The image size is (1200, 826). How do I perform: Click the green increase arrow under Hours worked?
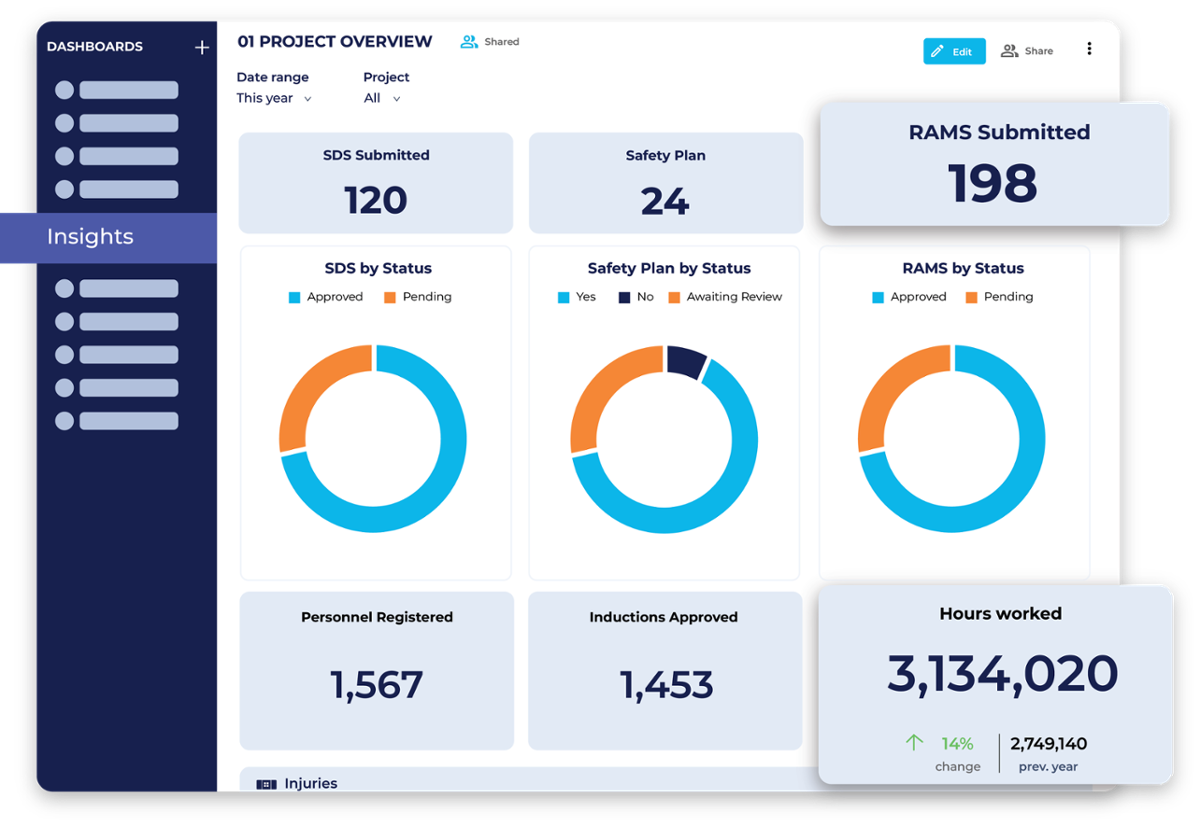913,743
